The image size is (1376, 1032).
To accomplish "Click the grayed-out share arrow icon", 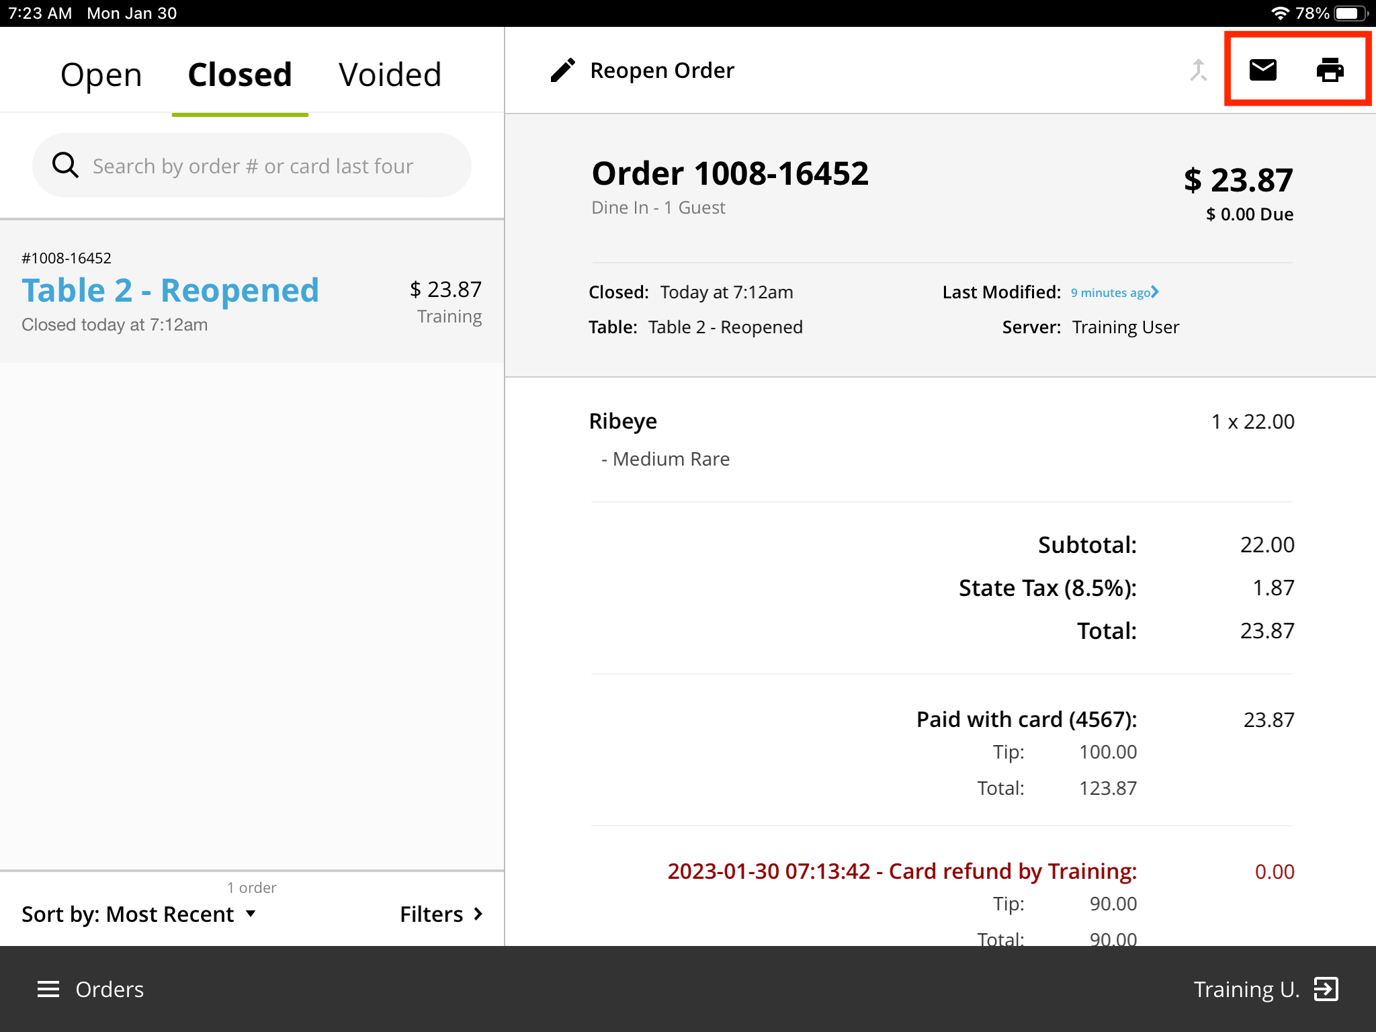I will [1198, 69].
